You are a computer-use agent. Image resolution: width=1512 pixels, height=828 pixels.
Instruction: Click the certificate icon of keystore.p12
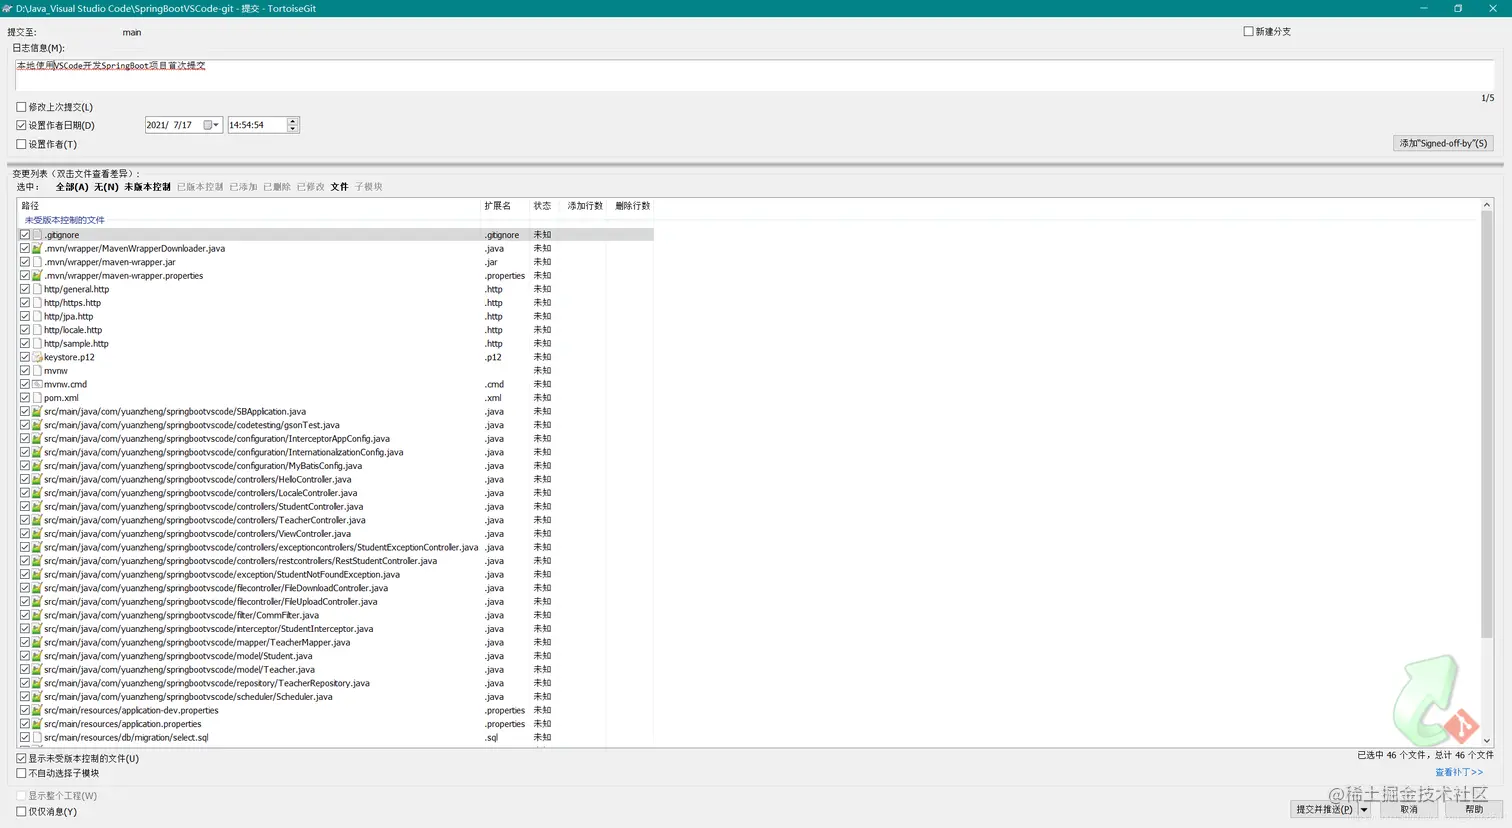[37, 357]
